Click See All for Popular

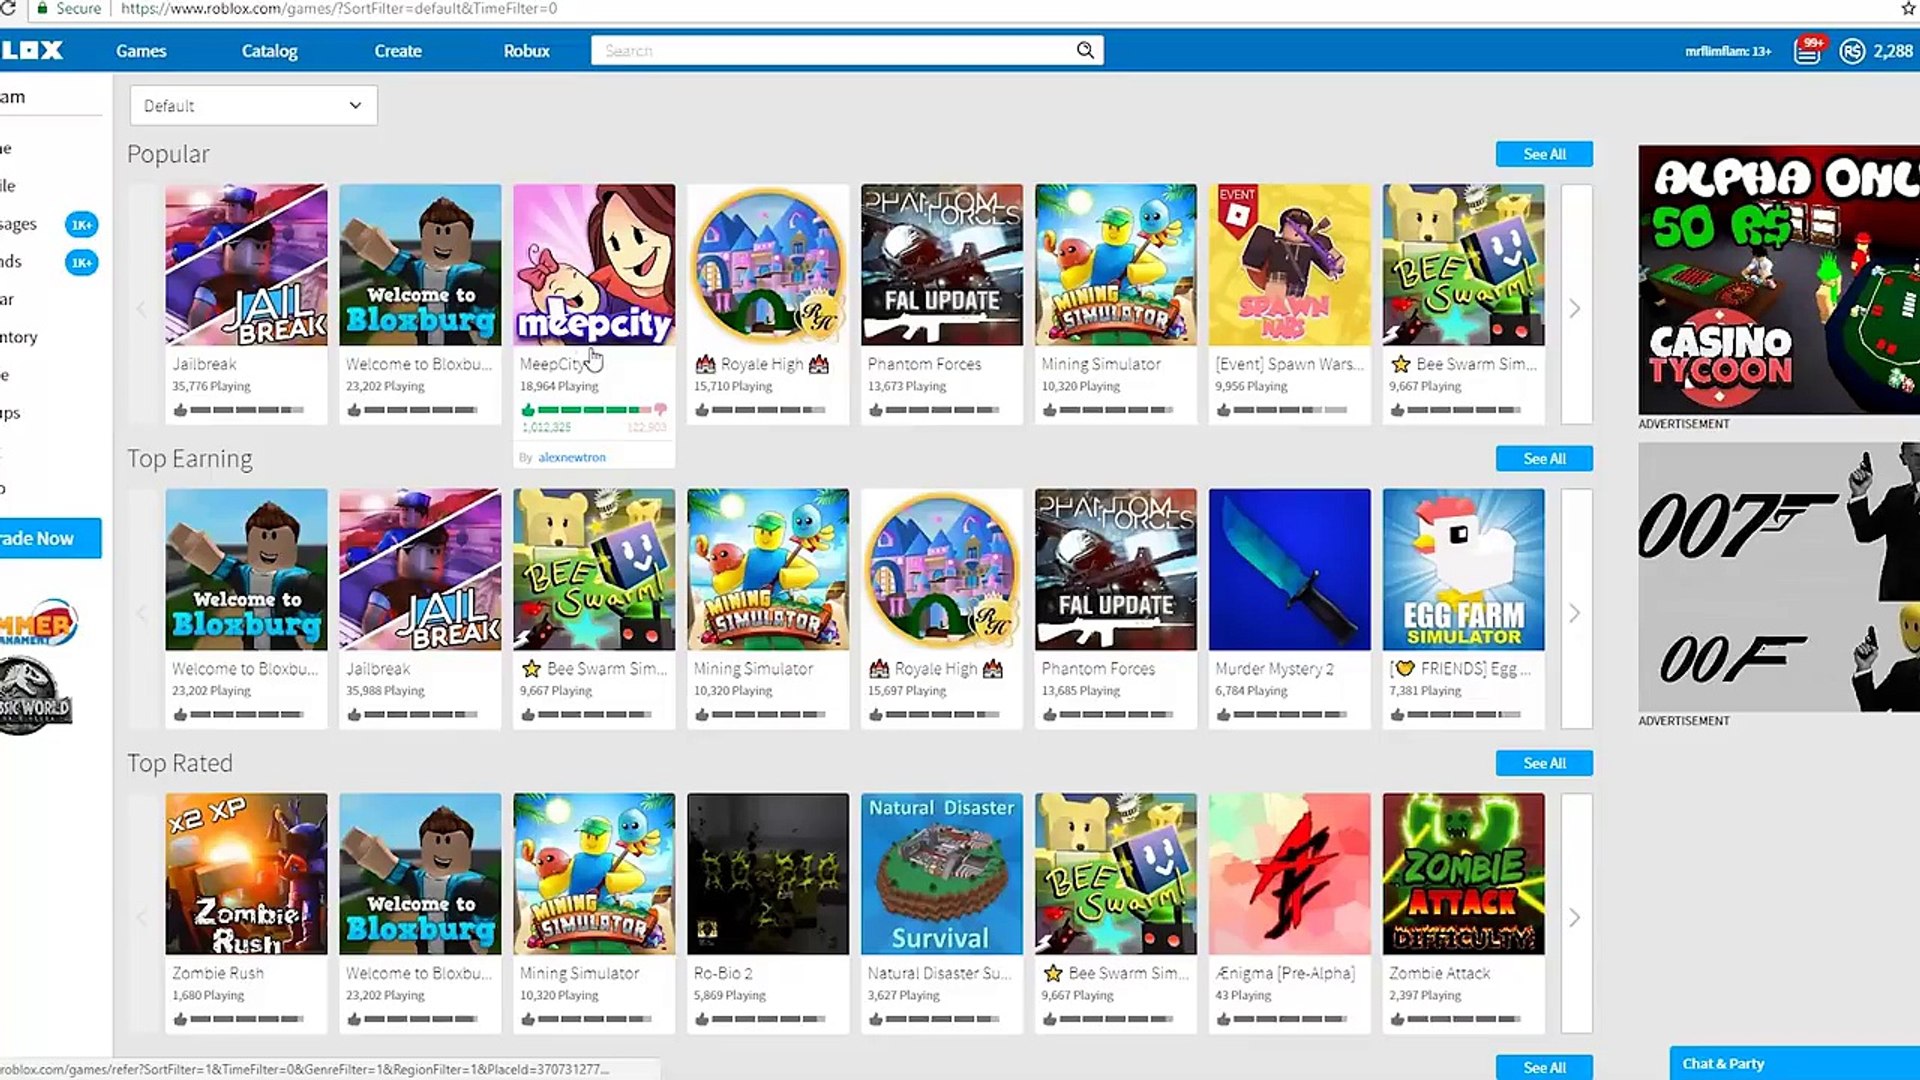(1543, 154)
